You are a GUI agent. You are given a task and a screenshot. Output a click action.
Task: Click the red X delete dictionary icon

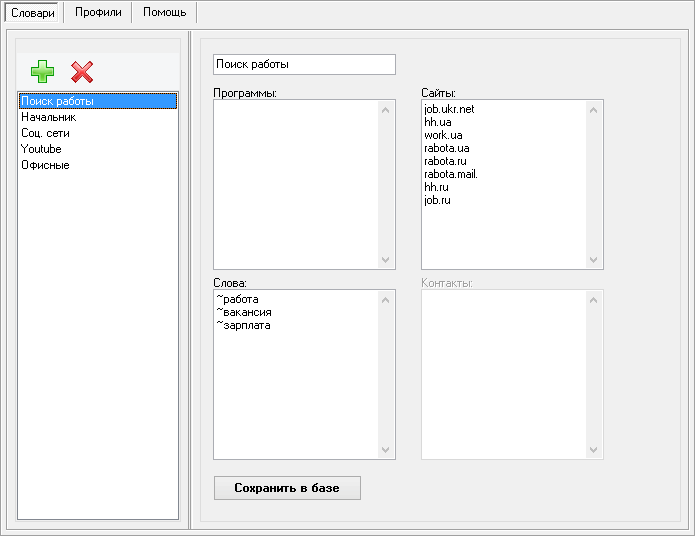coord(82,71)
